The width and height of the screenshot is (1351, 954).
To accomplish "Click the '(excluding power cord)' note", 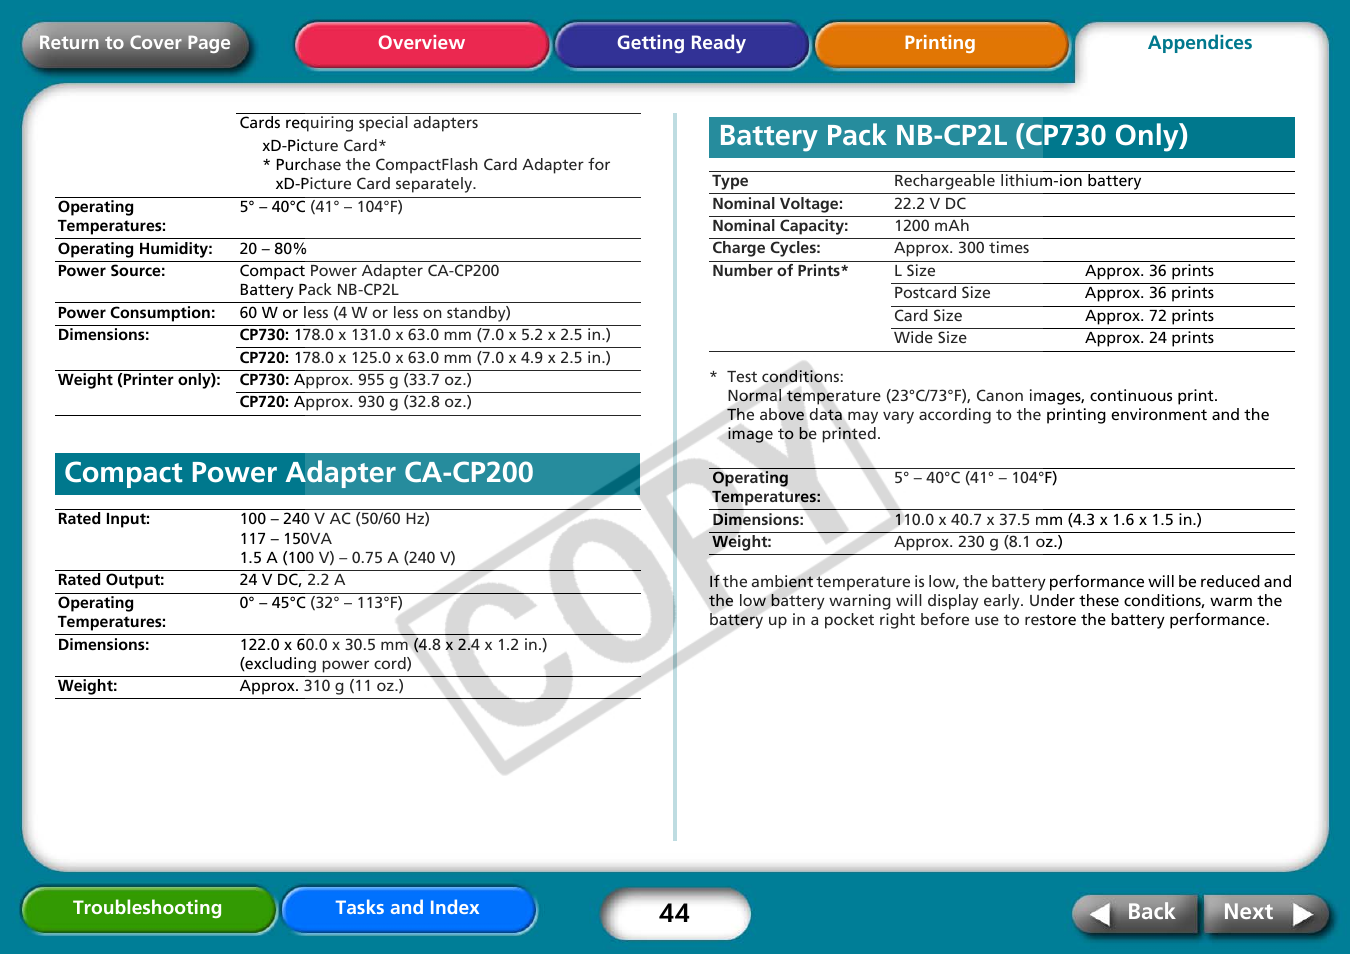I will (x=325, y=664).
